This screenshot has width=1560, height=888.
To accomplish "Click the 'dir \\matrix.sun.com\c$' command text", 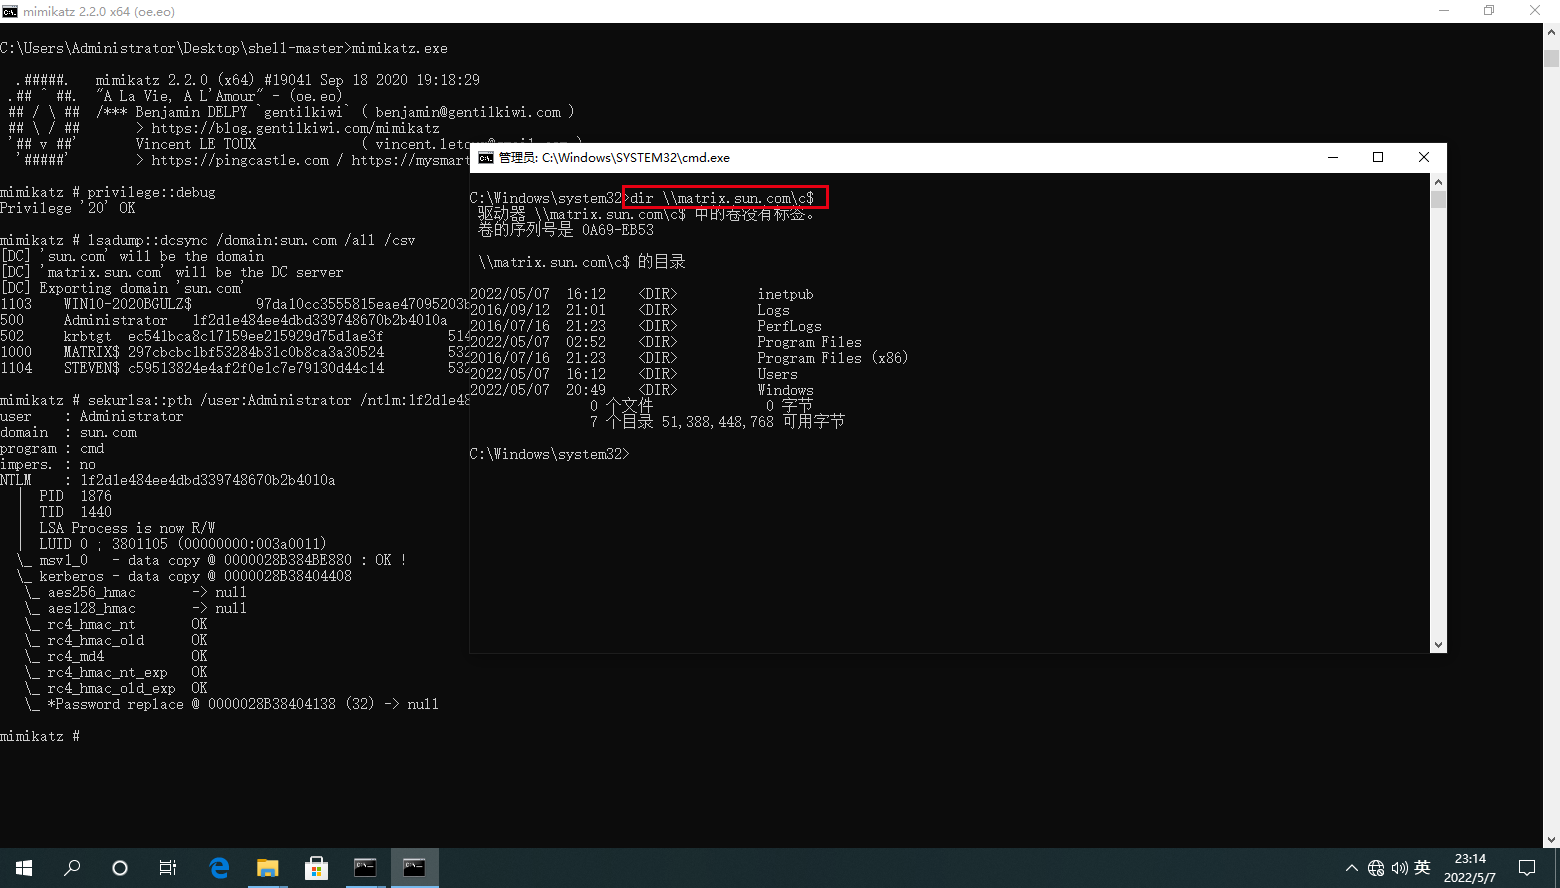I will [721, 198].
